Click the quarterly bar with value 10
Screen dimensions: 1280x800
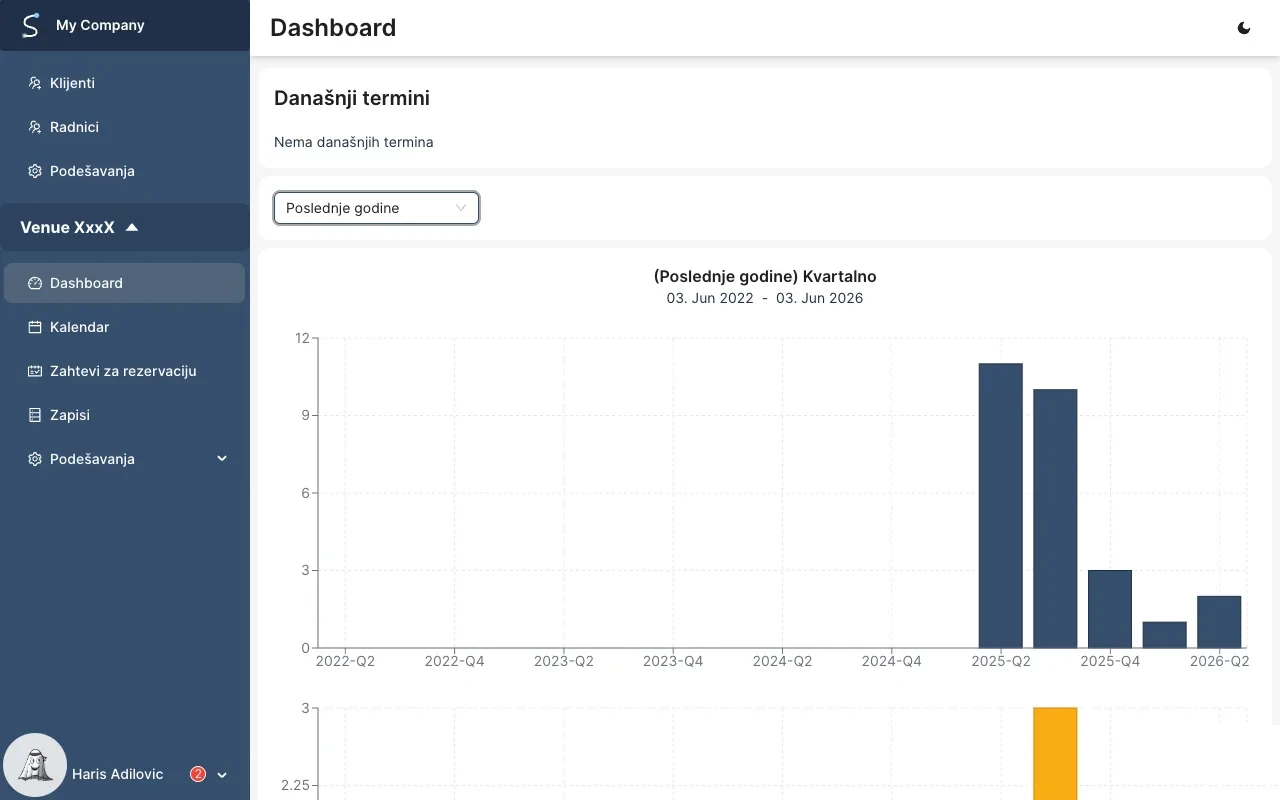pos(1055,518)
